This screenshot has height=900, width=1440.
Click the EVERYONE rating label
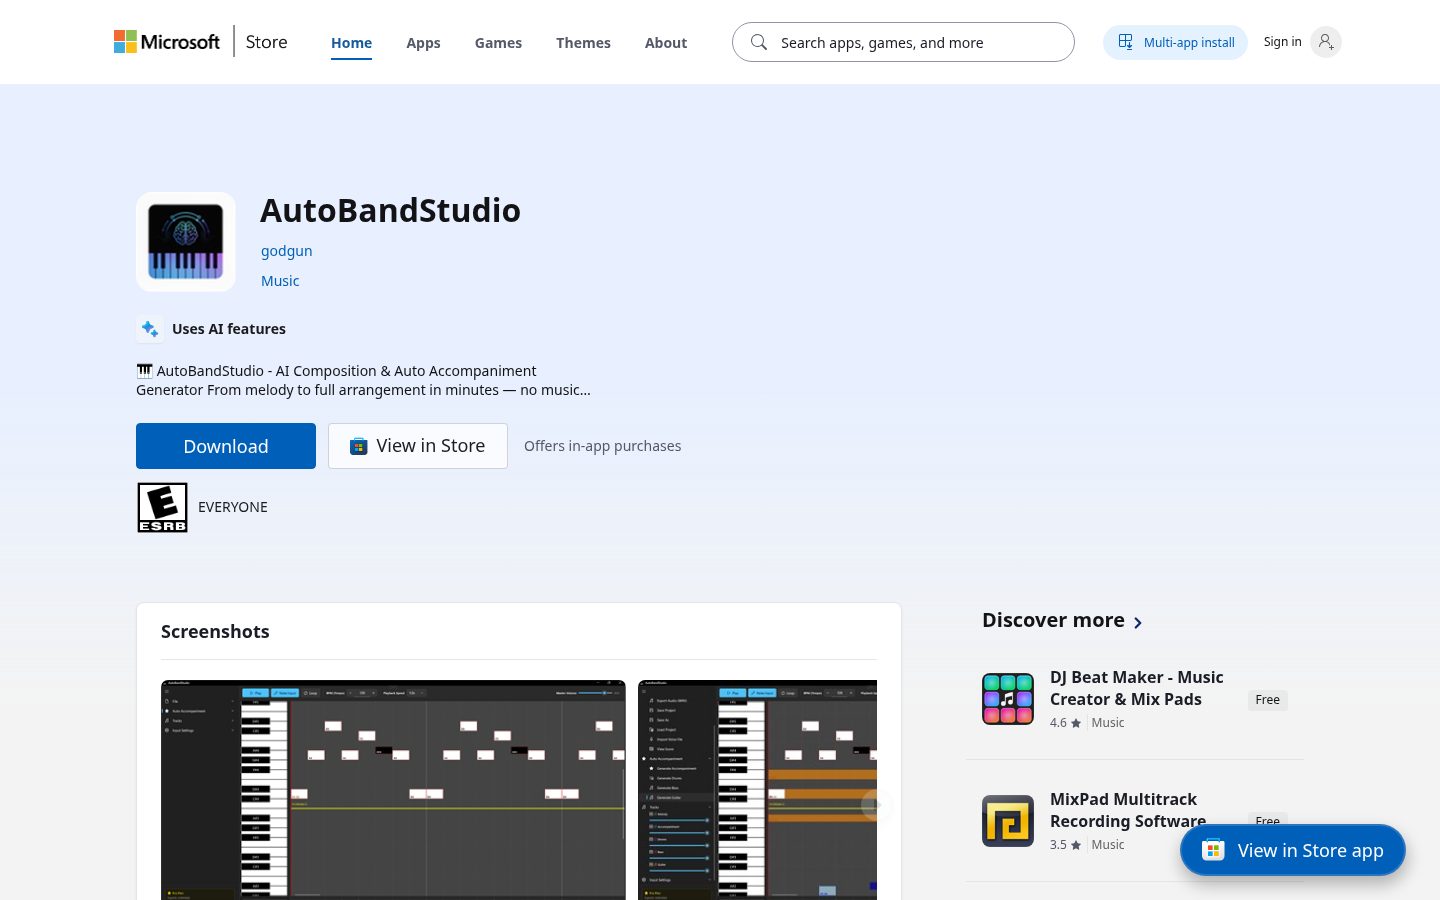coord(233,507)
